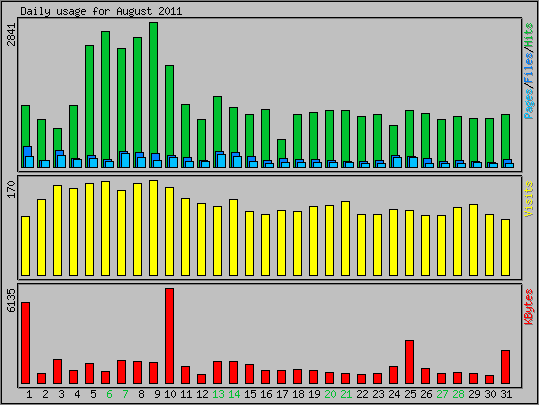Click the green day 6 axis label

tap(109, 394)
